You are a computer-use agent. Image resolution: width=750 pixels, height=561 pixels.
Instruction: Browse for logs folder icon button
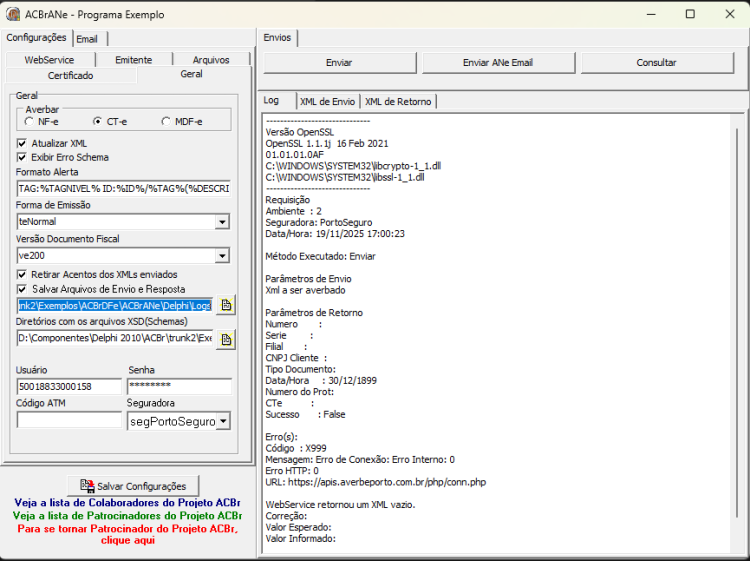click(226, 305)
